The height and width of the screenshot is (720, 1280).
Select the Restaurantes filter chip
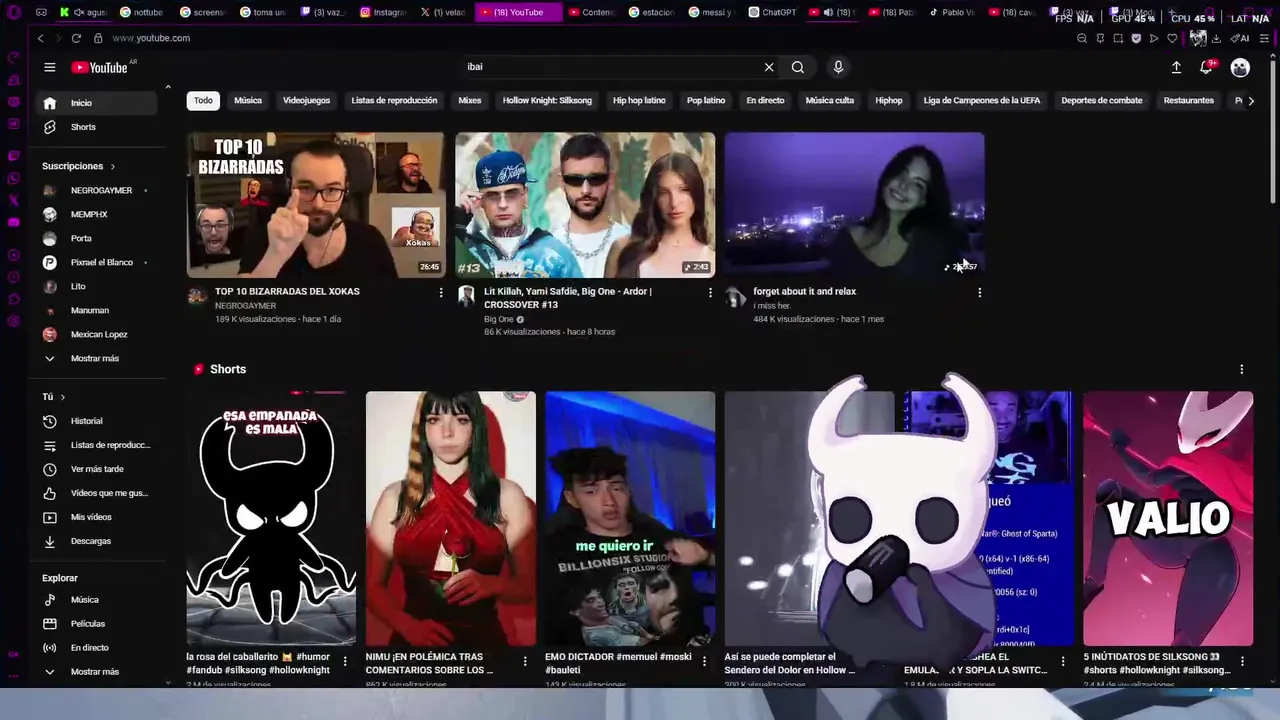(x=1188, y=100)
